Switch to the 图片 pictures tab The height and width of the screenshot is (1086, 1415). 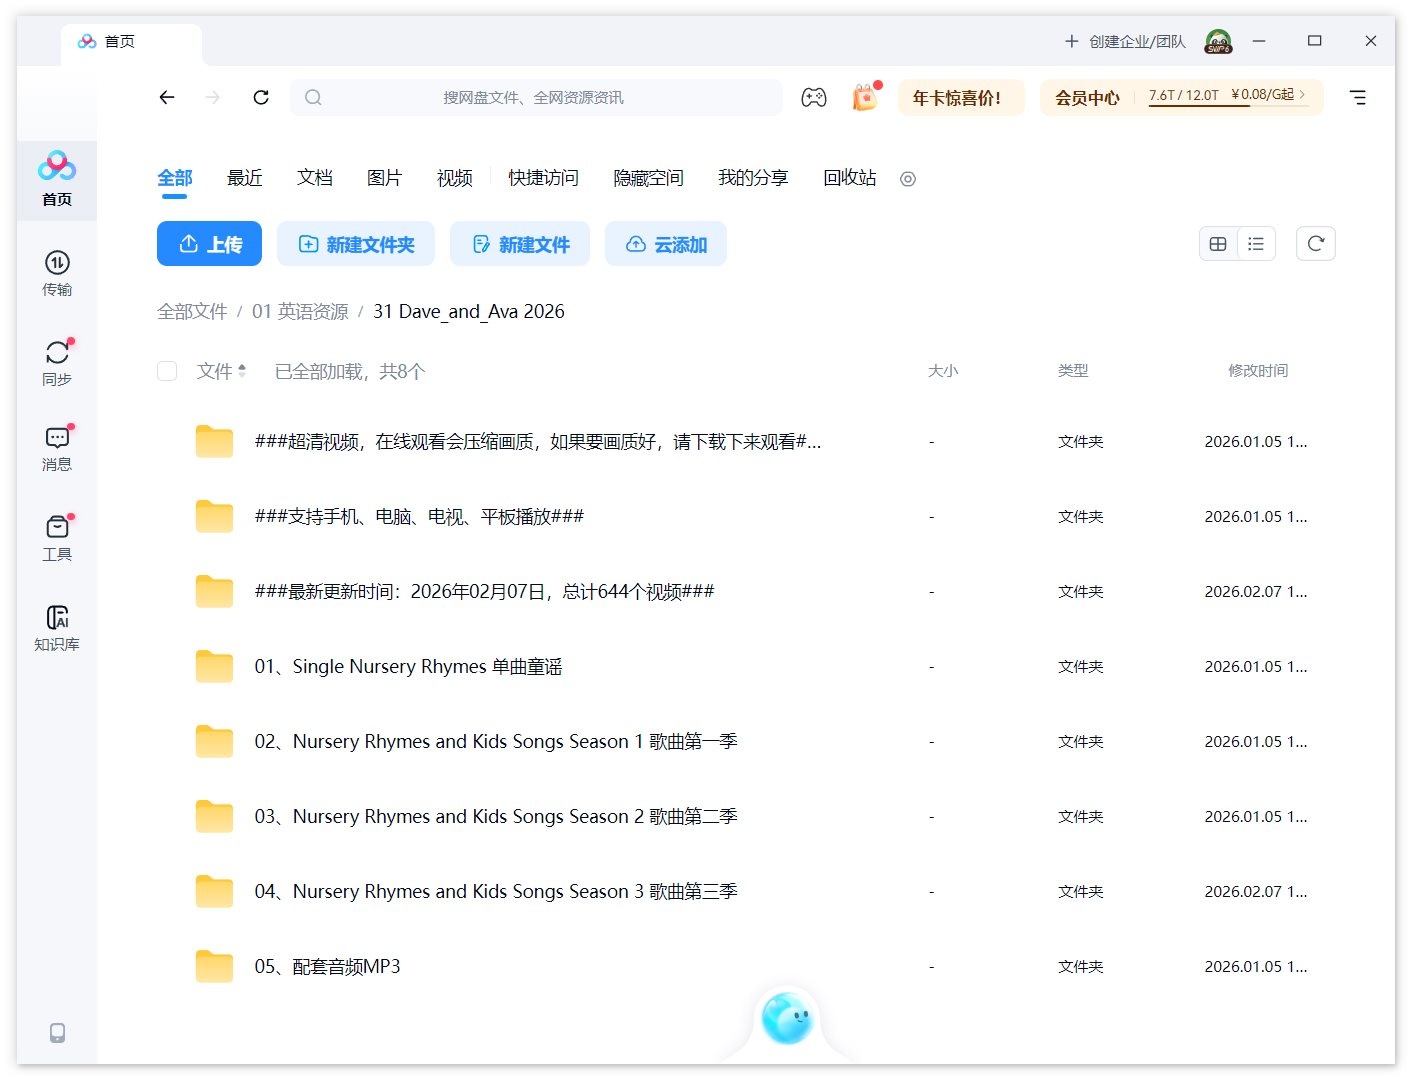pos(385,178)
